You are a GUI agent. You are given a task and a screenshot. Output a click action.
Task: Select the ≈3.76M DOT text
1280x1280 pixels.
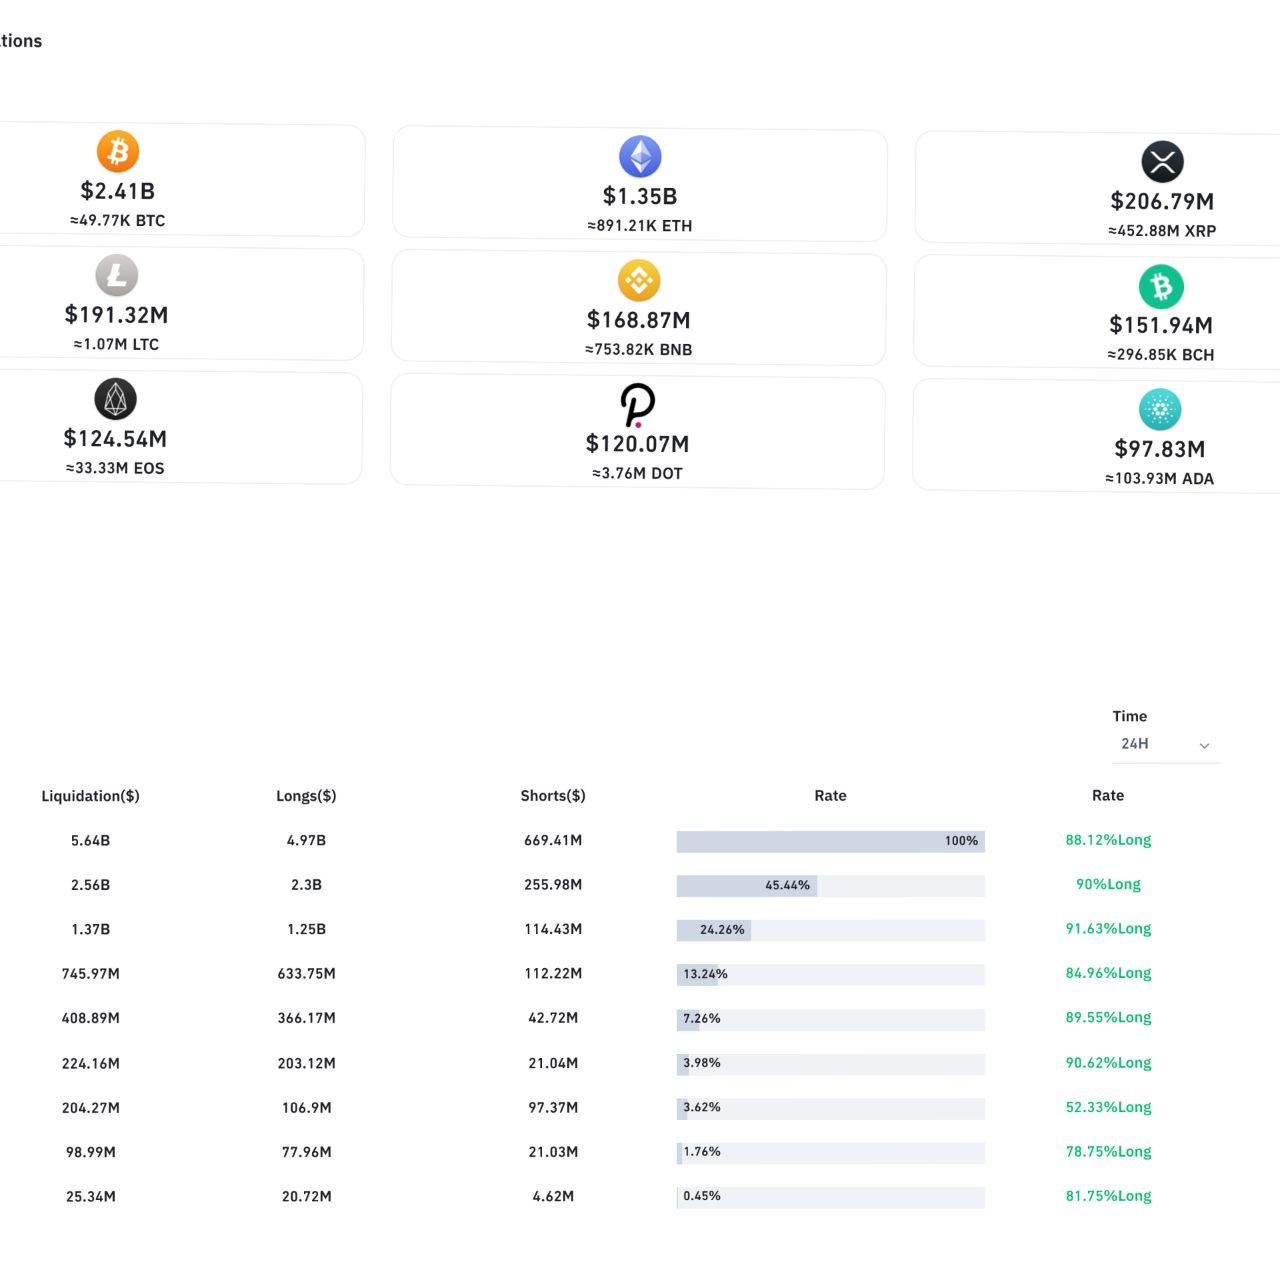point(638,474)
